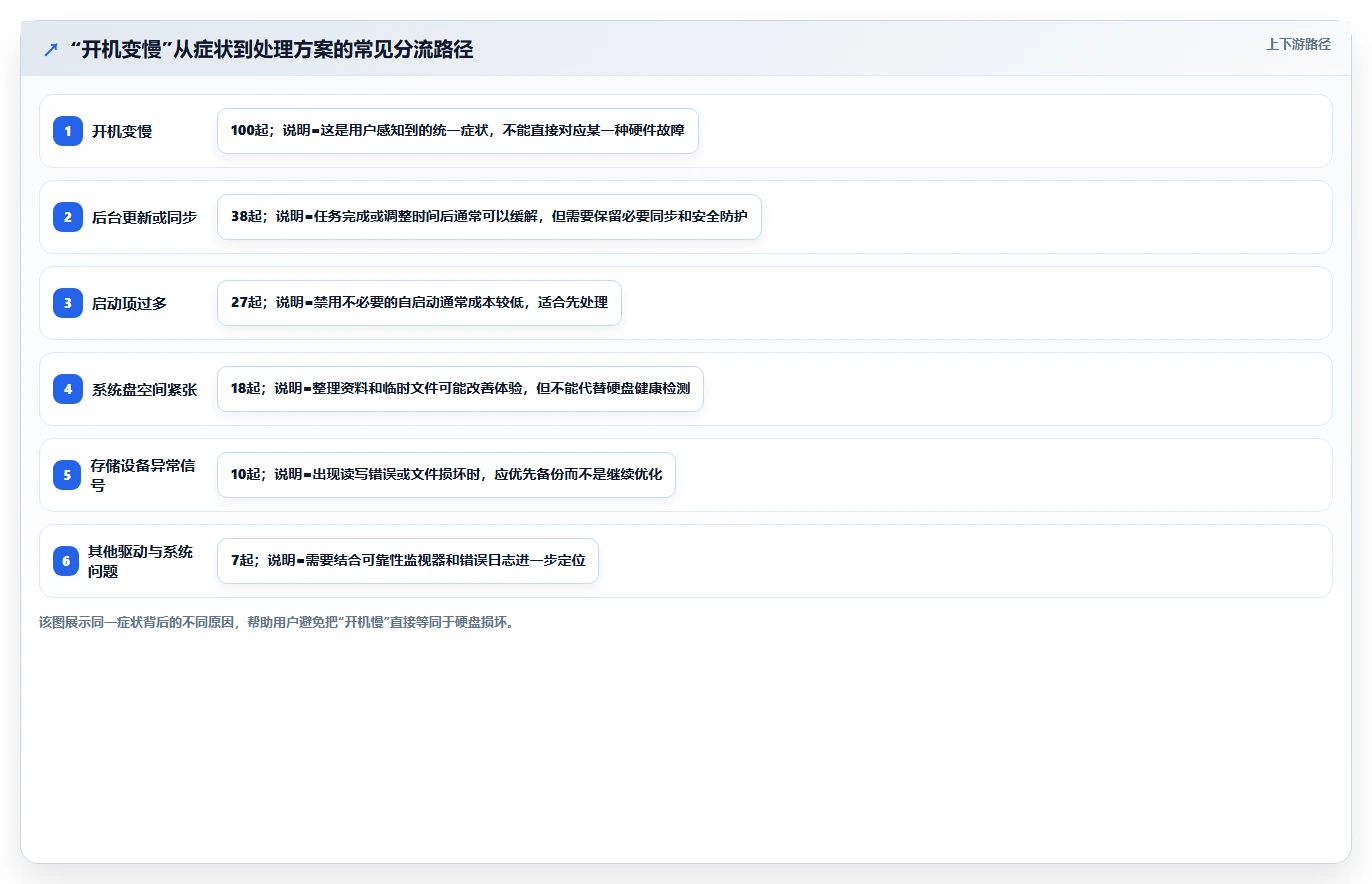Viewport: 1372px width, 884px height.
Task: Click the 上下游路径 label in the header
Action: pyautogui.click(x=1298, y=45)
